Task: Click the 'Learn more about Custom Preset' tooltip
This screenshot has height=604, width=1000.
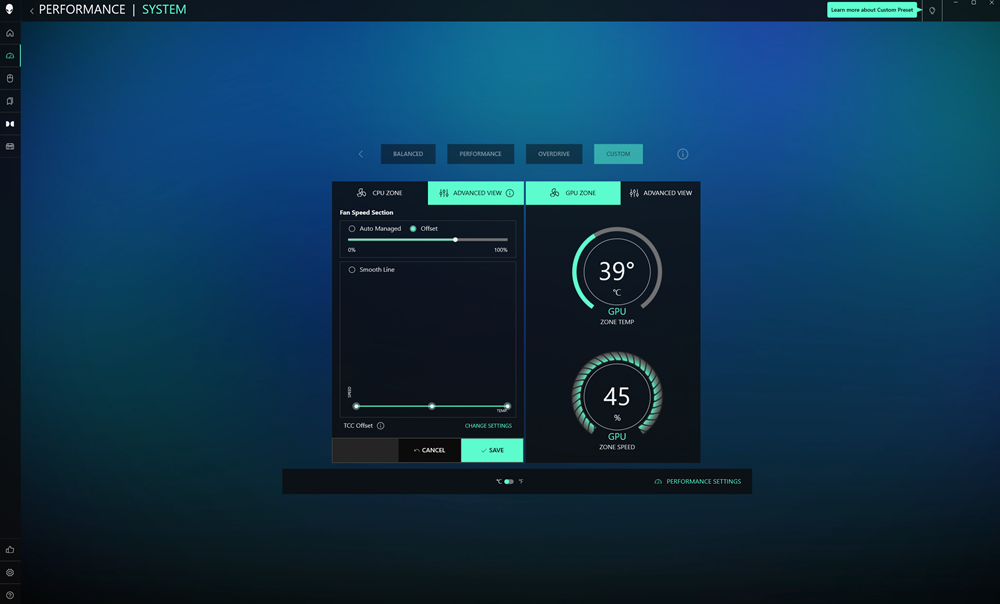Action: click(872, 10)
